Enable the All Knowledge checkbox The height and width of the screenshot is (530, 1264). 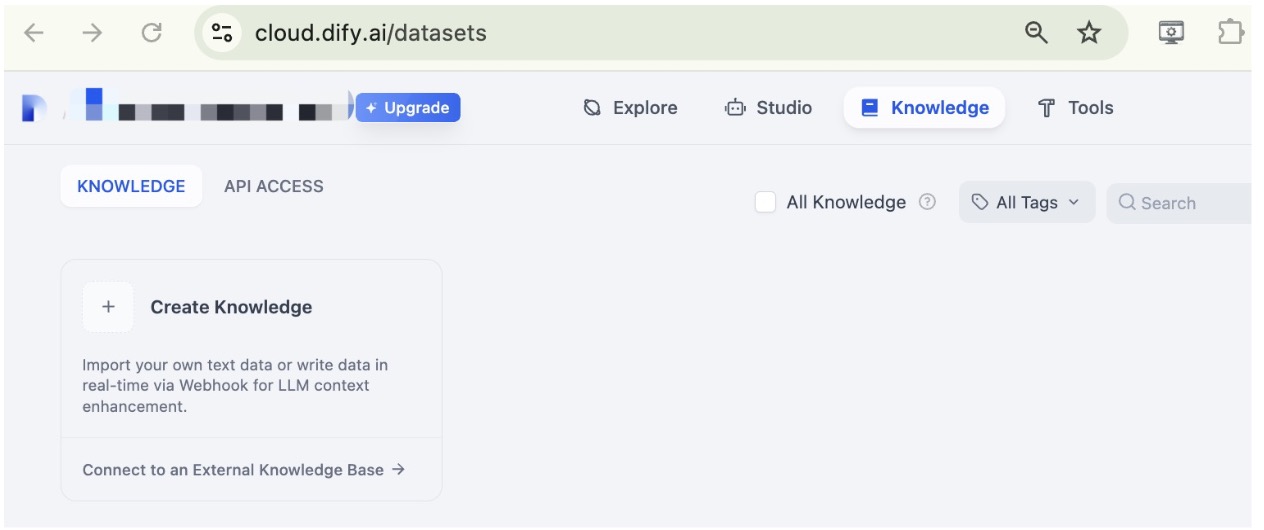tap(765, 202)
